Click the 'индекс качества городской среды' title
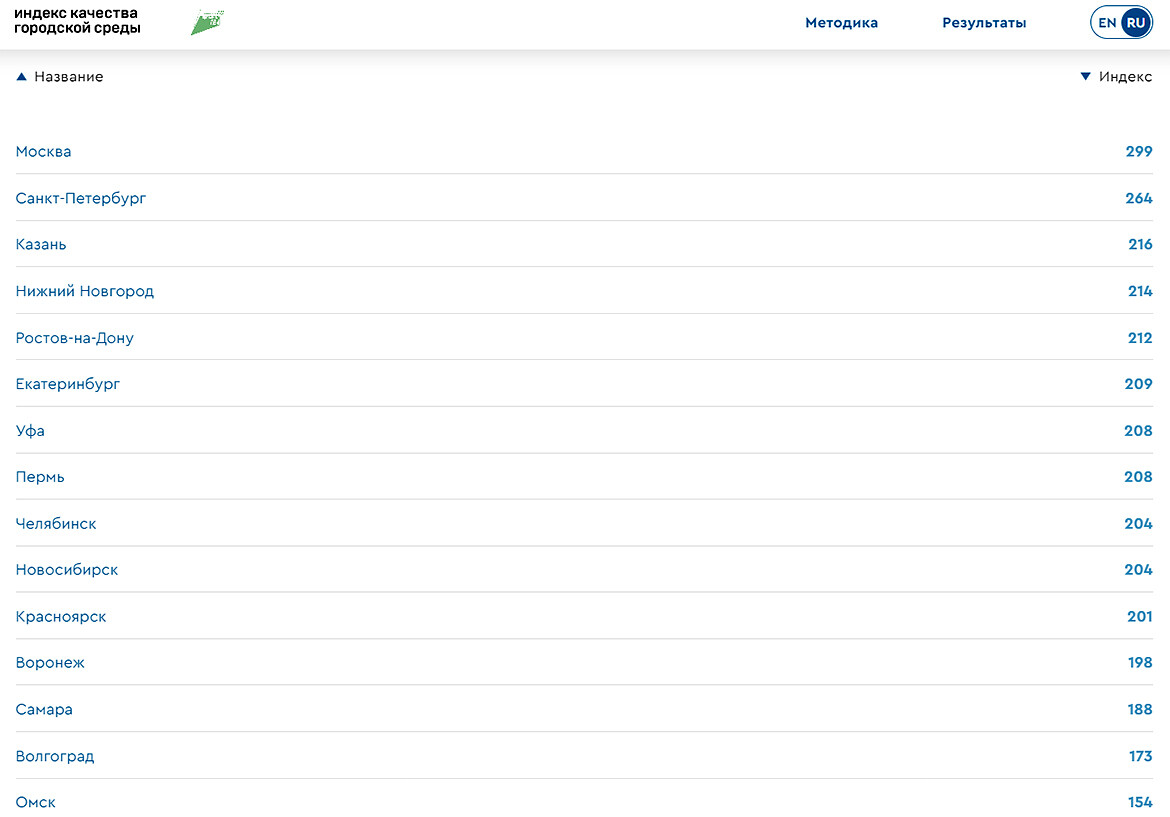Screen dimensions: 1170x817 (x=77, y=22)
